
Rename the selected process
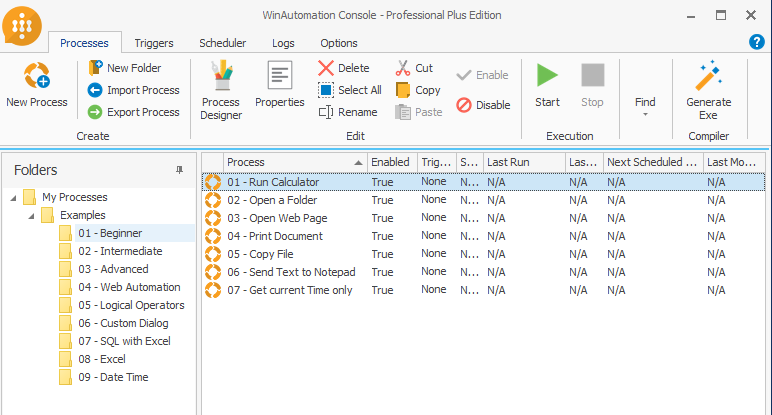coord(348,112)
